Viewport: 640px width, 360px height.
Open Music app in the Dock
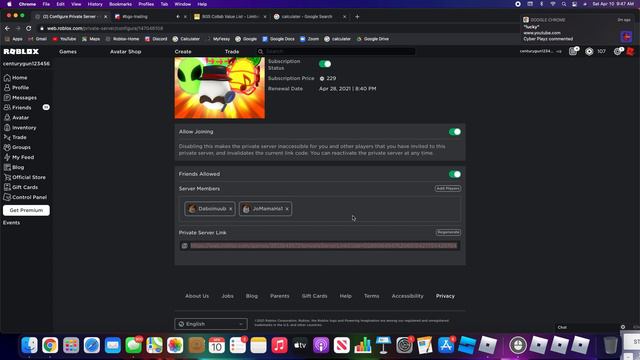279,345
